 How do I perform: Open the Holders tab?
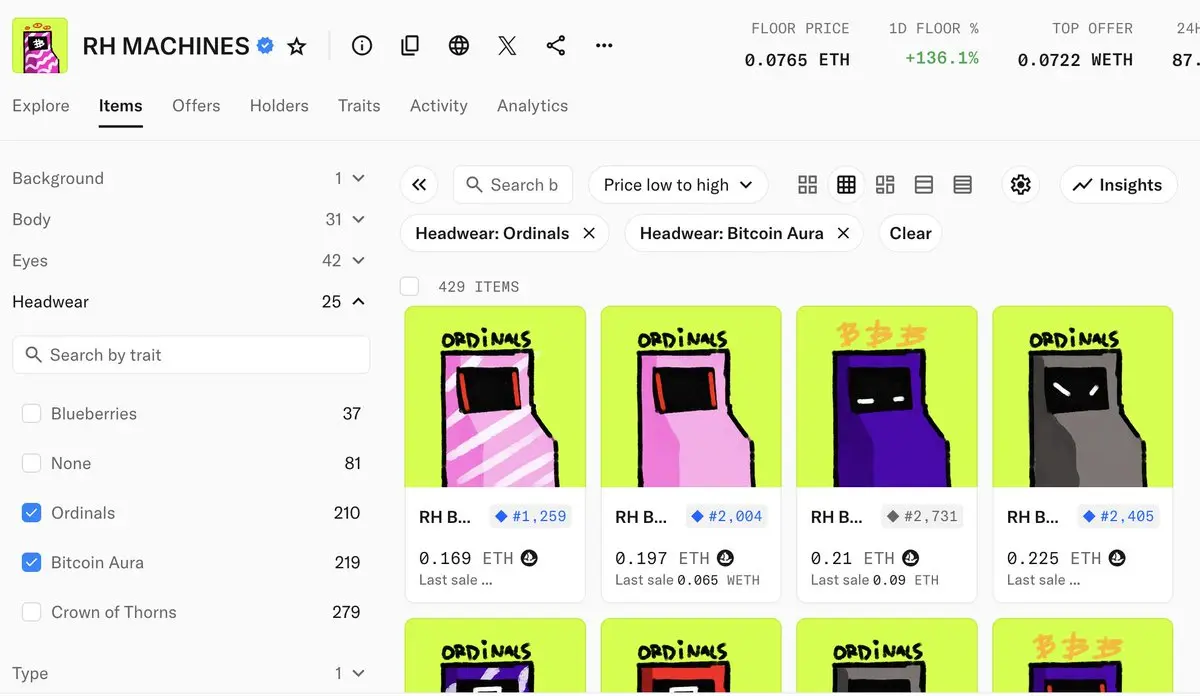point(279,105)
